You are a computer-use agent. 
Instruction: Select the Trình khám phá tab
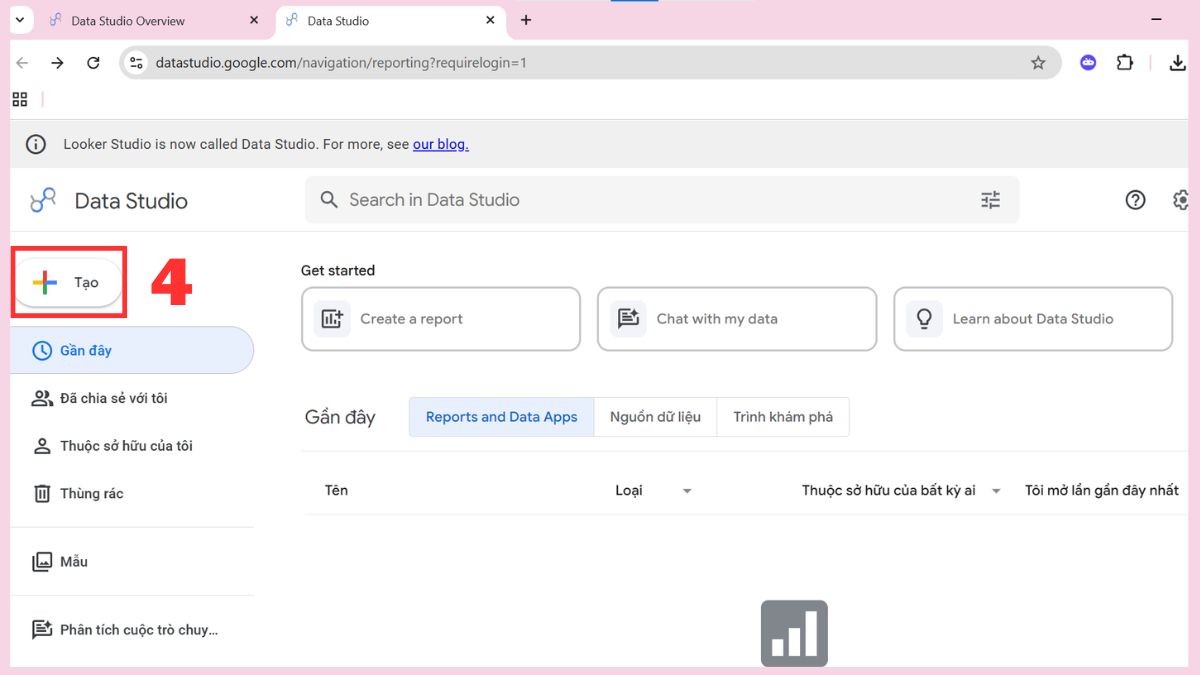pos(783,417)
